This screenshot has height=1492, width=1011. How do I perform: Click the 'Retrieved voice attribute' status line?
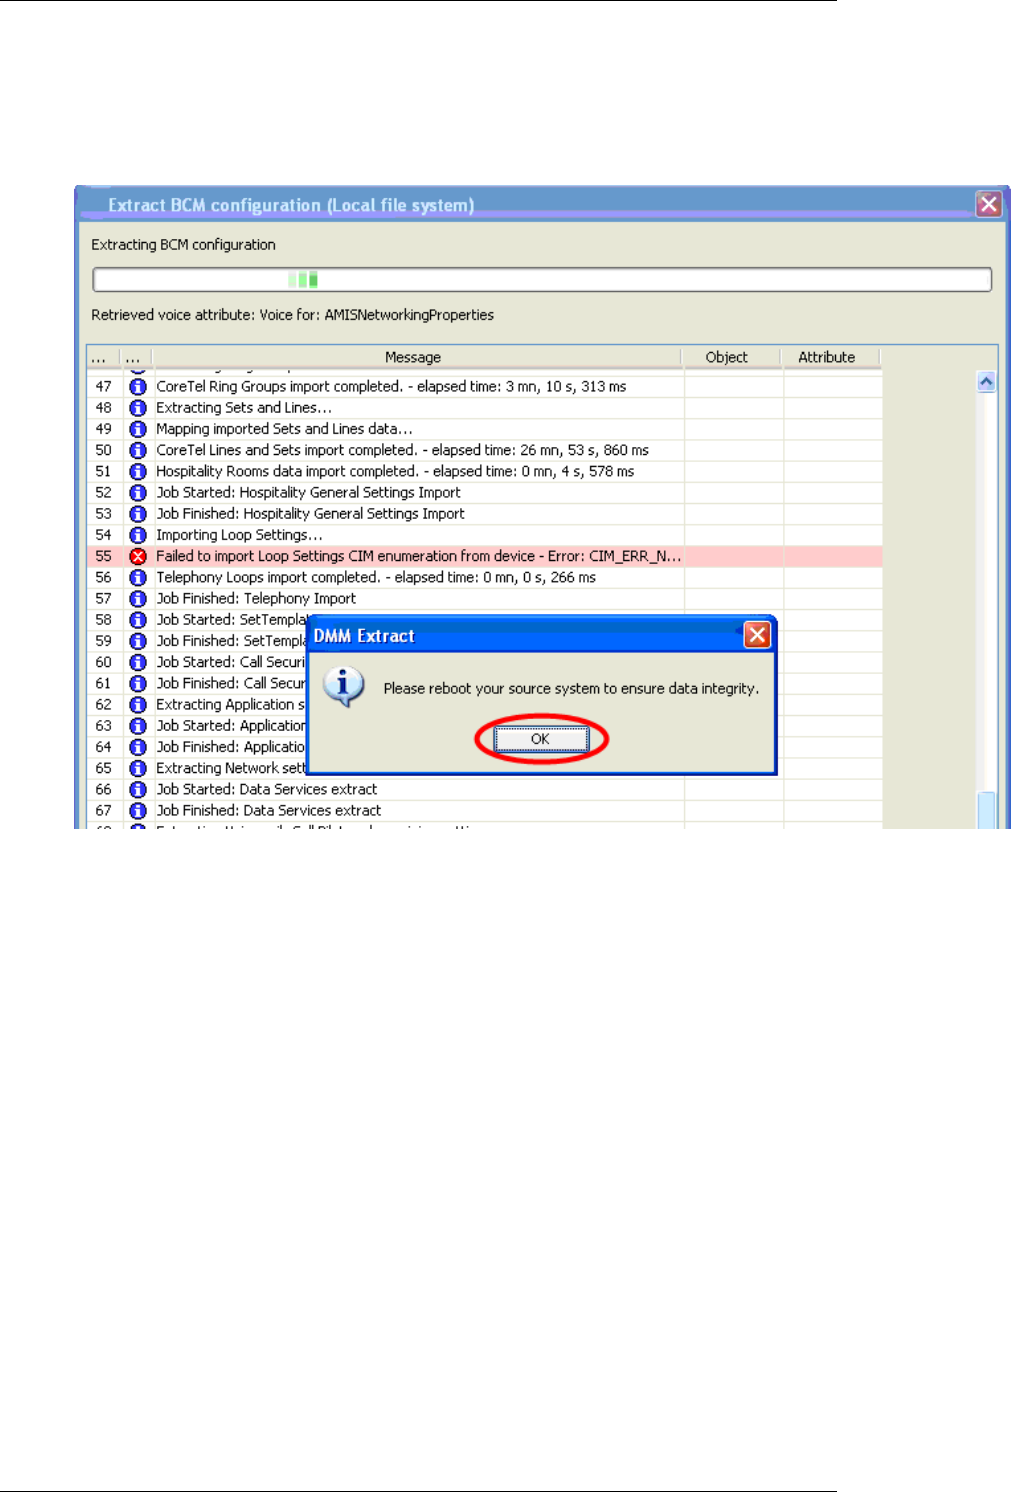[292, 315]
